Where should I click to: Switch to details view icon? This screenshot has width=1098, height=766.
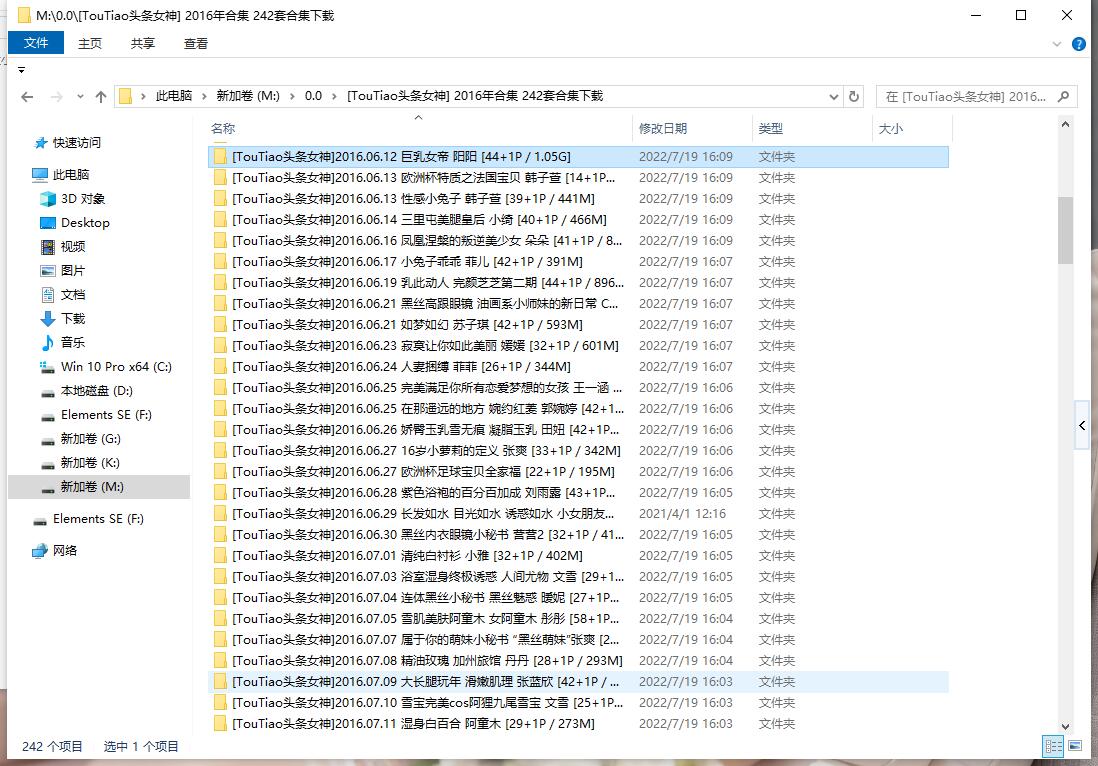[1053, 746]
